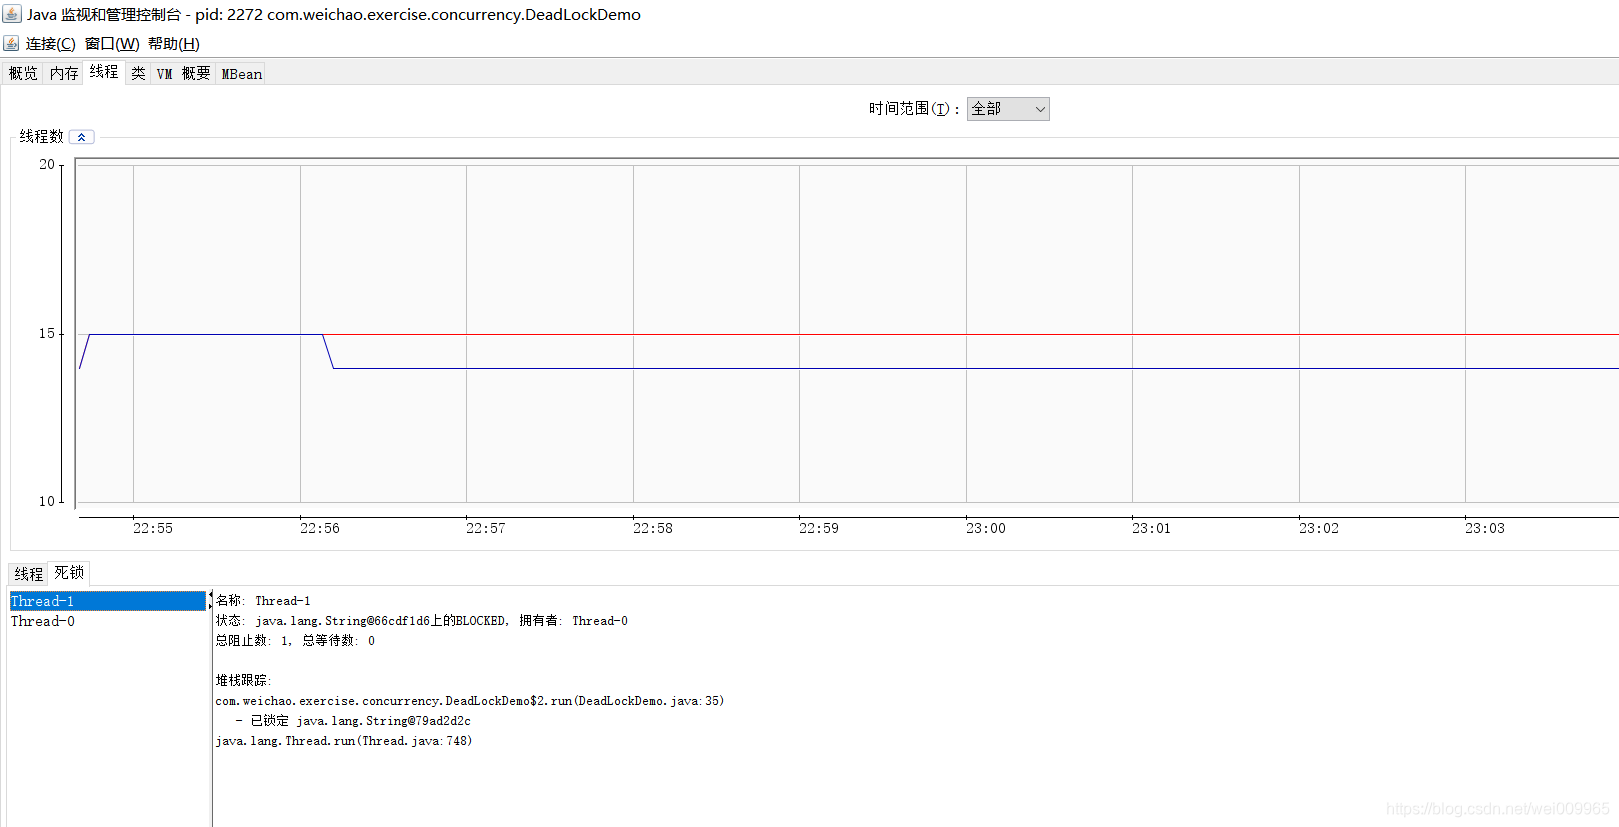Click the 线程数 panel title
The image size is (1619, 827).
click(x=41, y=137)
